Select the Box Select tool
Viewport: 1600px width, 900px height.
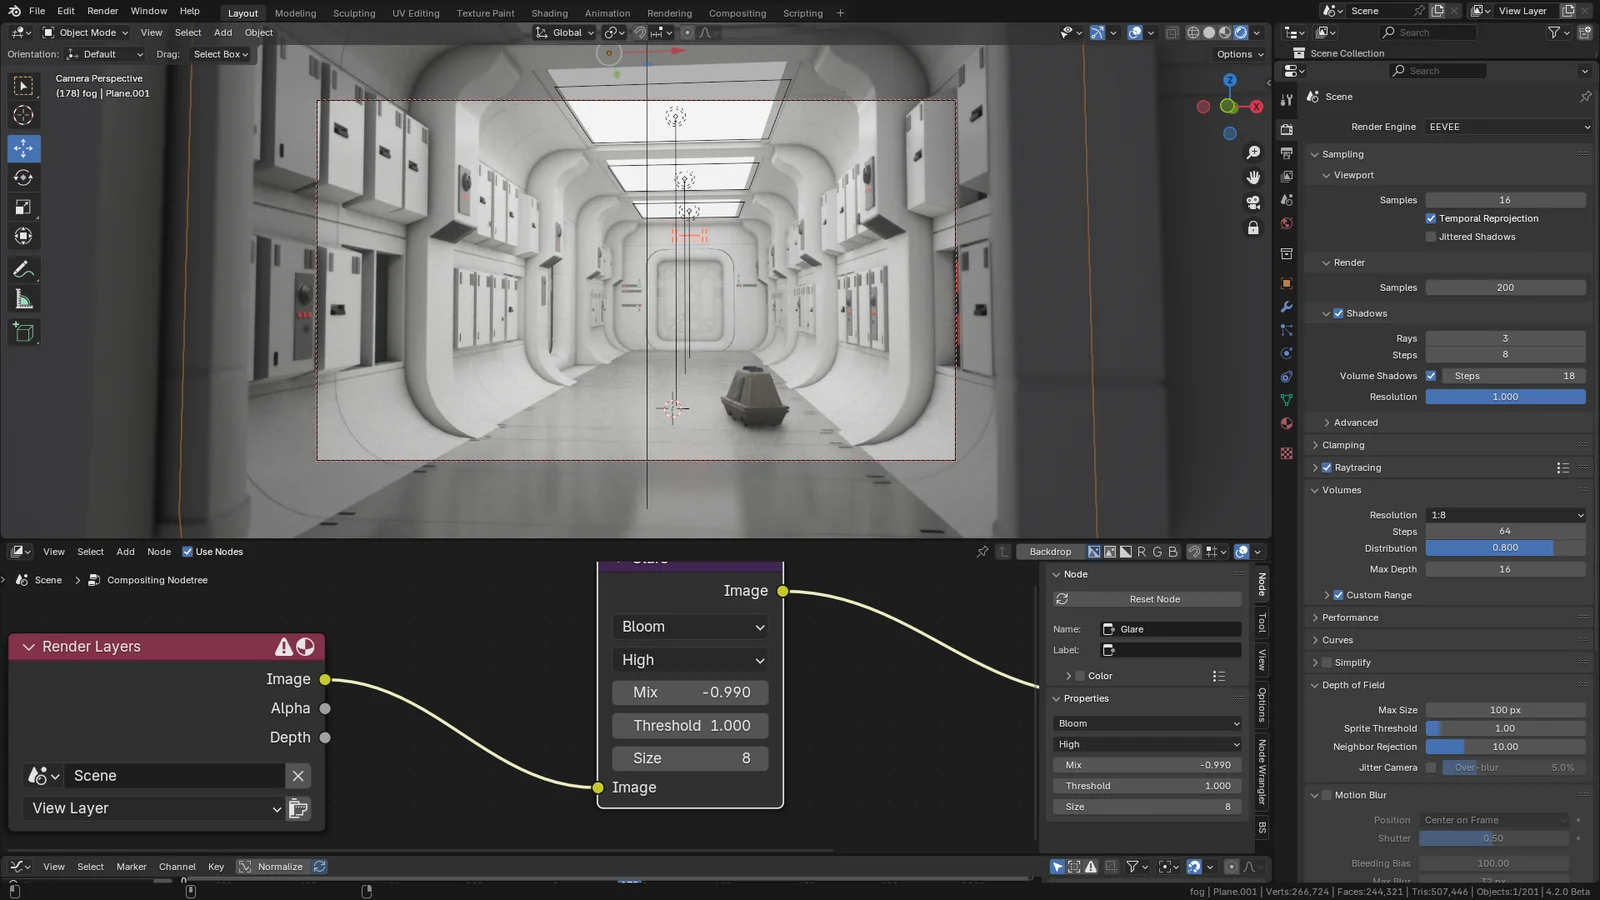24,85
